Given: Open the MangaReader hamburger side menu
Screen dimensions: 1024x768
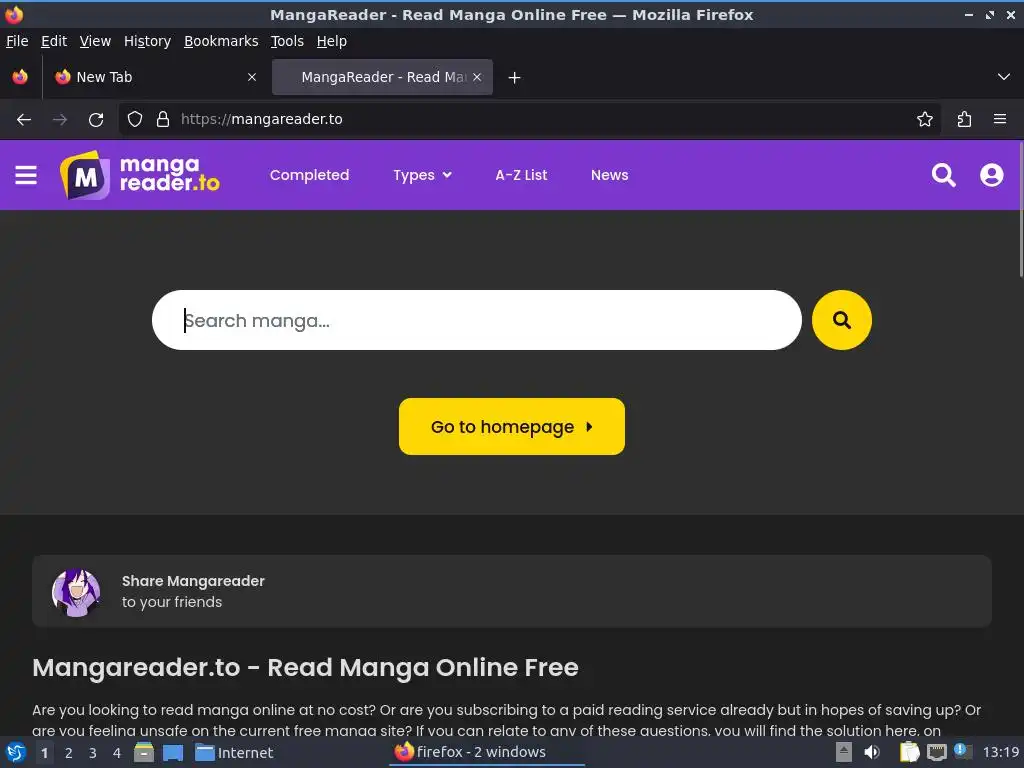Looking at the screenshot, I should [x=26, y=175].
